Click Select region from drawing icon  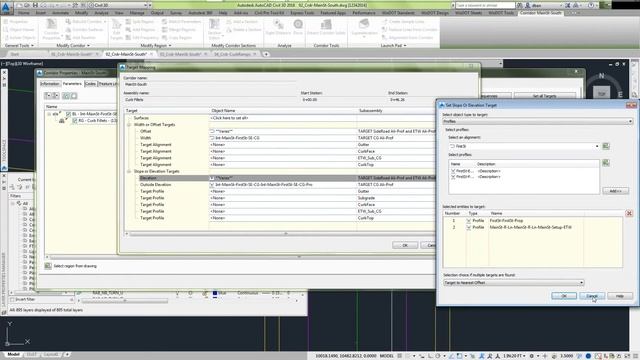coord(48,266)
